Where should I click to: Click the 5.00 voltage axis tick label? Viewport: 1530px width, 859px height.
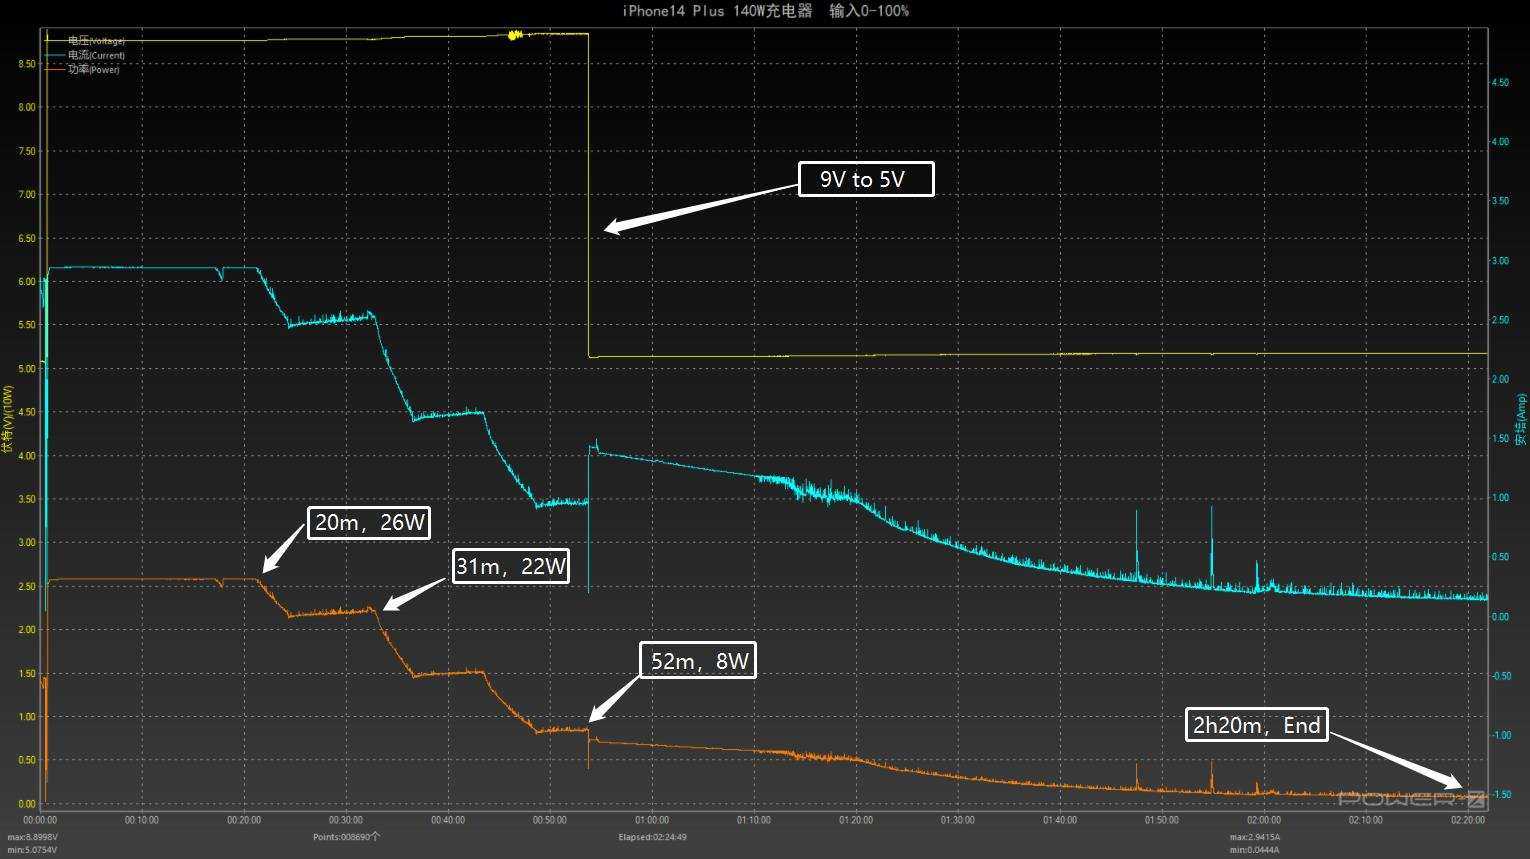(27, 369)
